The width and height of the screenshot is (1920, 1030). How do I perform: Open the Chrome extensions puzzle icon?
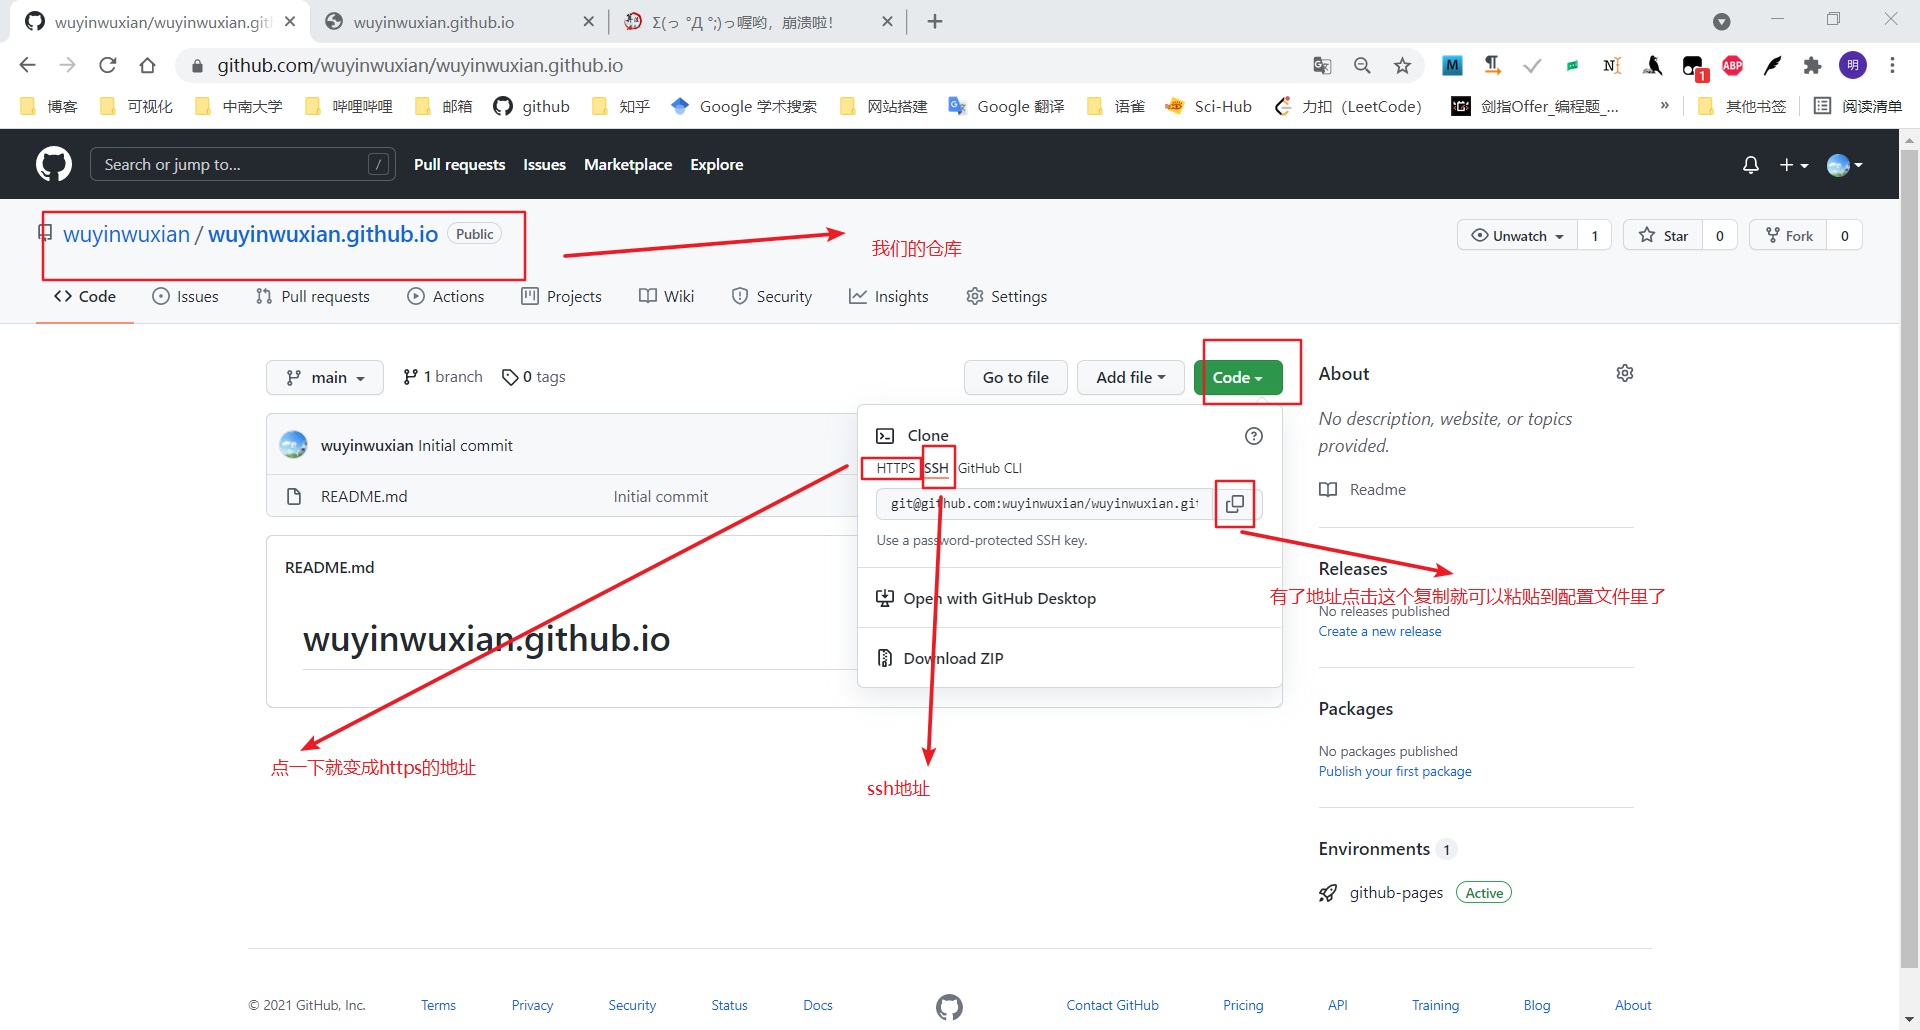click(x=1812, y=65)
